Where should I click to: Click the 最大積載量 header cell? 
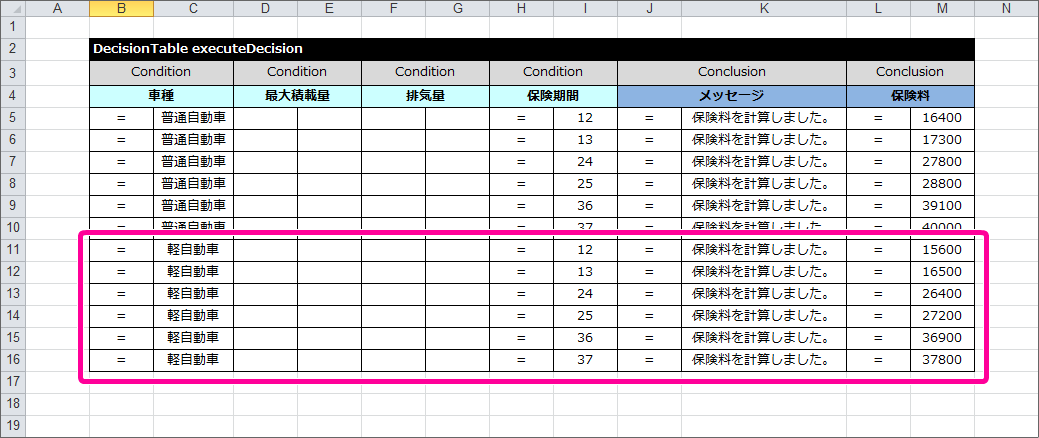tap(297, 96)
